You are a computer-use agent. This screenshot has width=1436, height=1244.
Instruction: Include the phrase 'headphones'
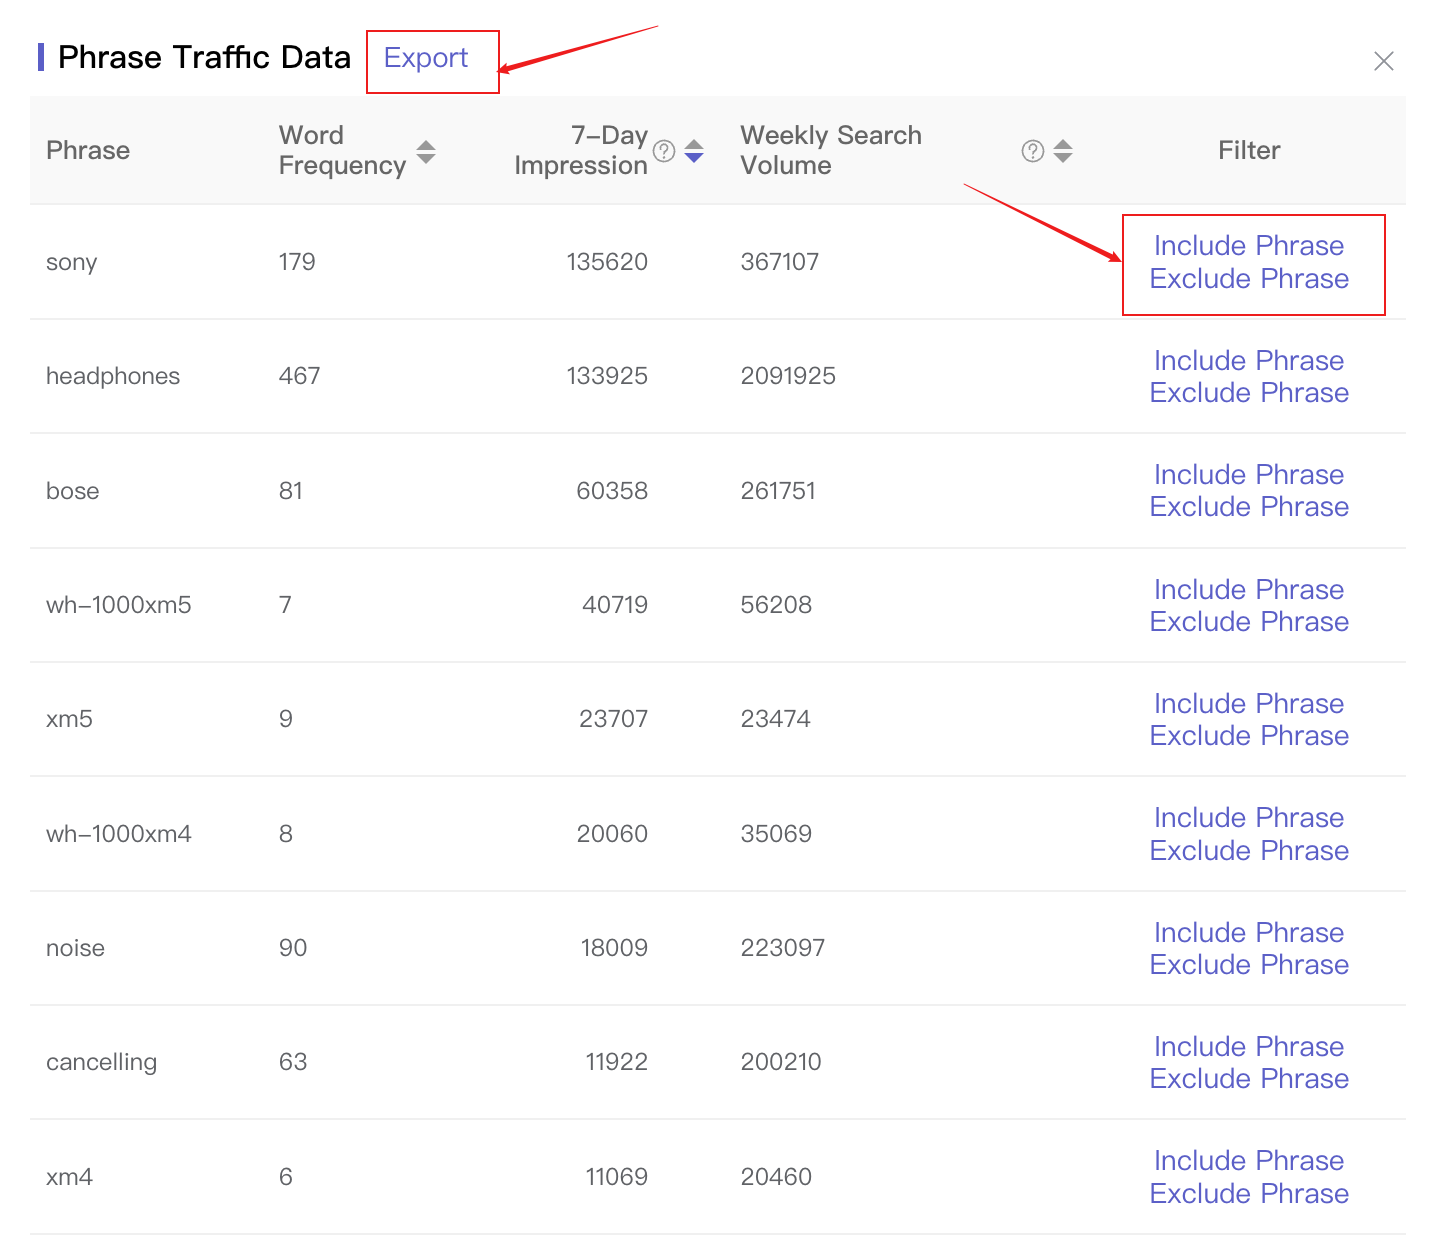point(1248,360)
